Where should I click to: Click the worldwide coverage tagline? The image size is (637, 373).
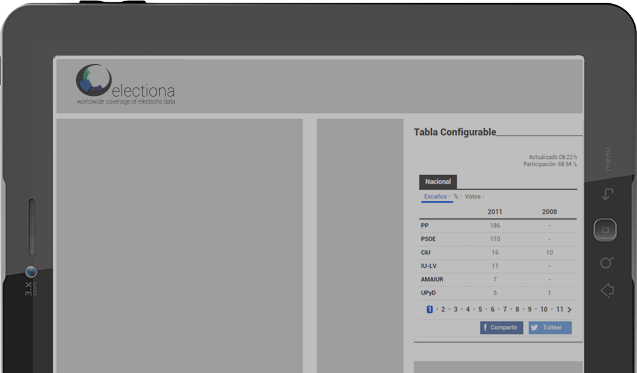click(126, 102)
